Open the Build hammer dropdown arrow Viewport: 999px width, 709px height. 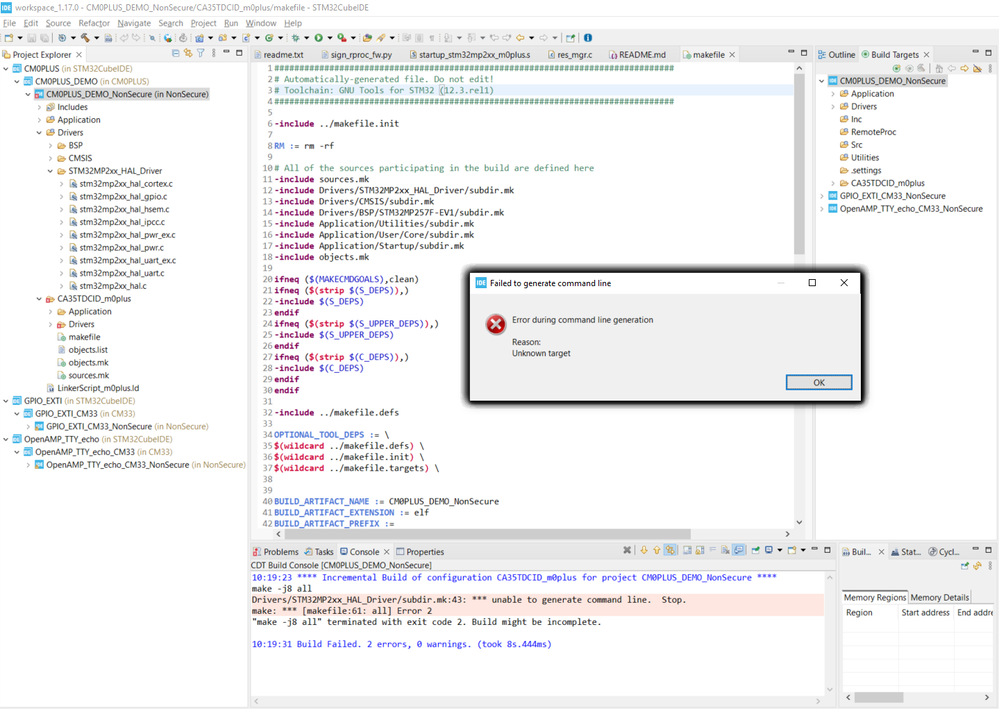[96, 38]
